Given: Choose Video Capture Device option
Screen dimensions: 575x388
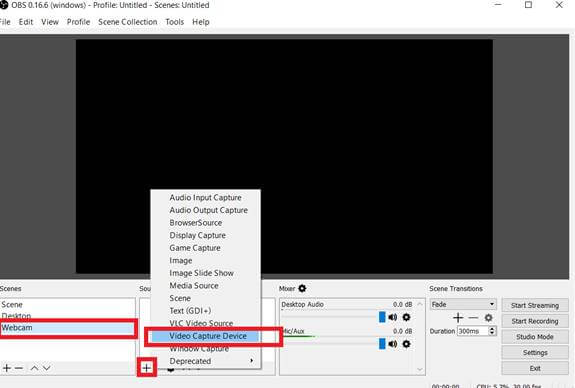Looking at the screenshot, I should point(205,336).
